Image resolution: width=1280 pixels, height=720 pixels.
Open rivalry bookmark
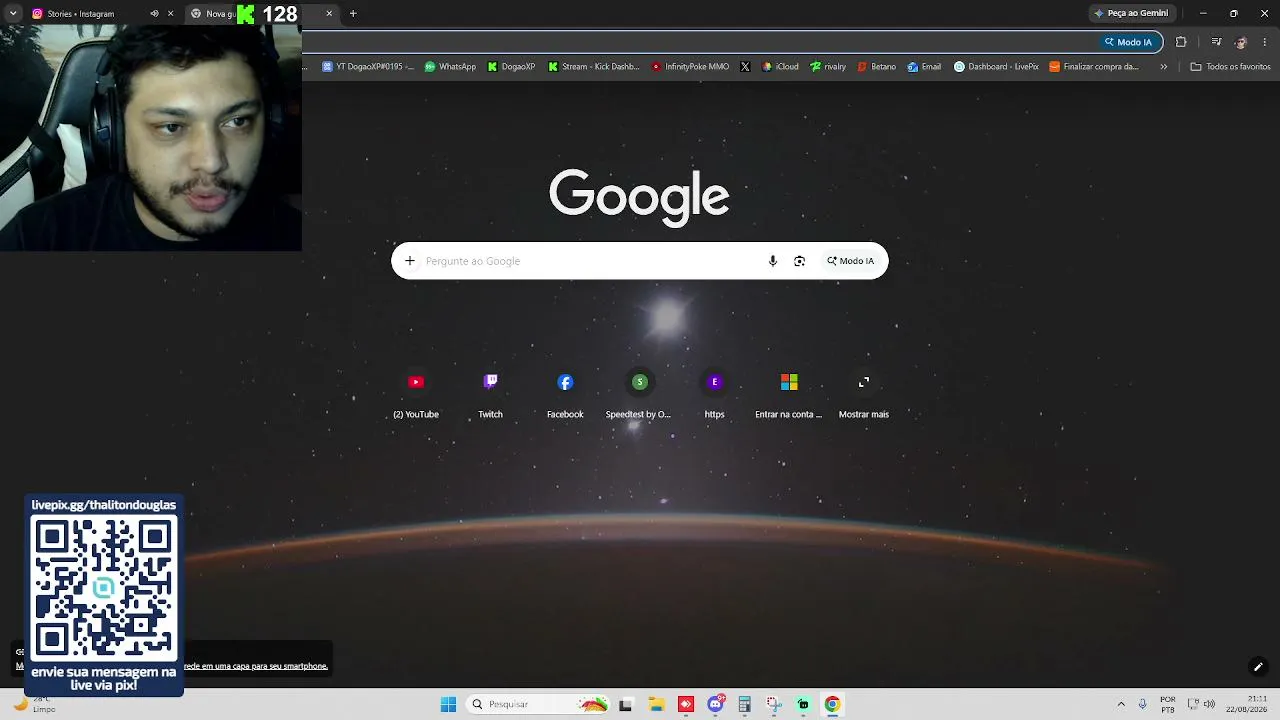tap(828, 67)
